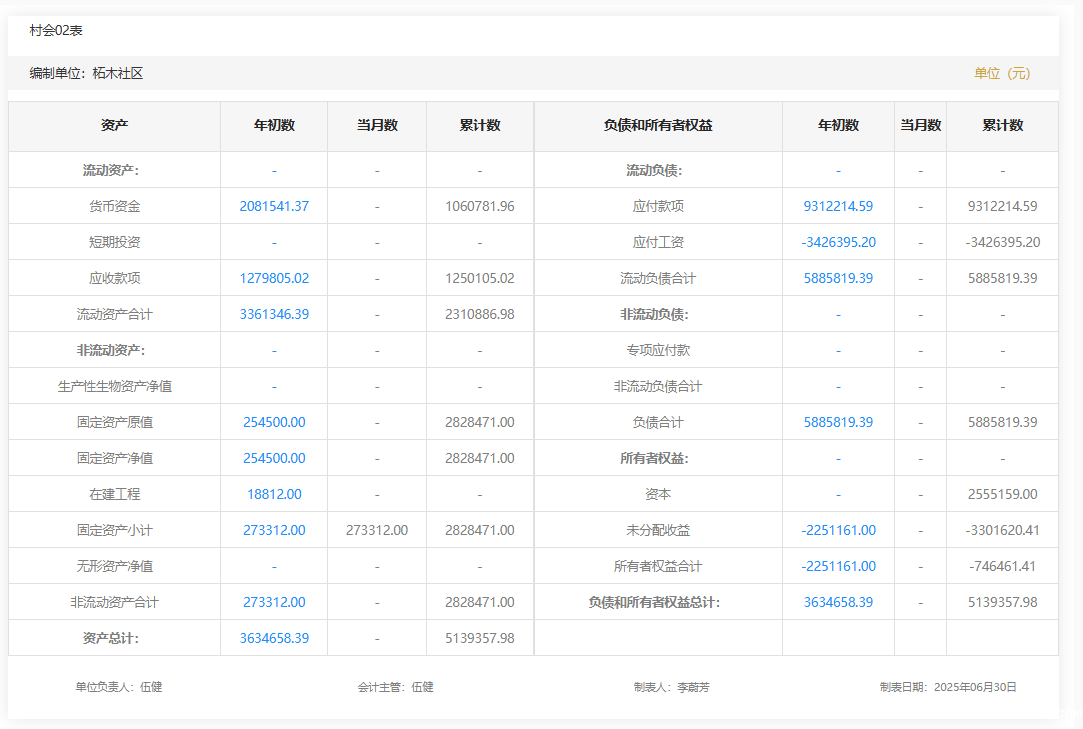Open the 货币资金 beginning balance 2081541.37 link
The image size is (1083, 729).
(x=274, y=206)
